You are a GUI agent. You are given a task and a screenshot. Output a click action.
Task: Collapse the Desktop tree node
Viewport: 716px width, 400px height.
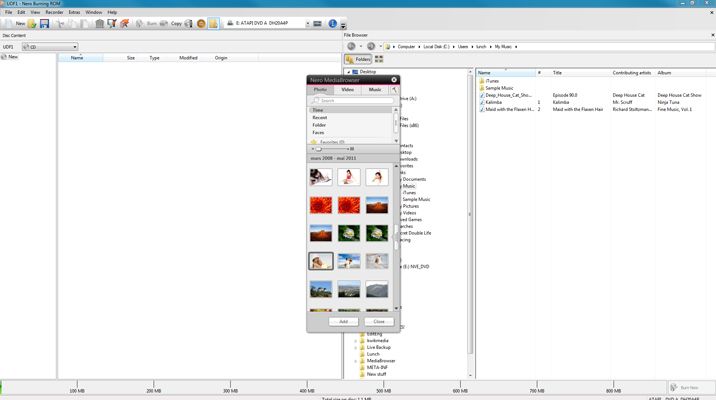pos(349,72)
